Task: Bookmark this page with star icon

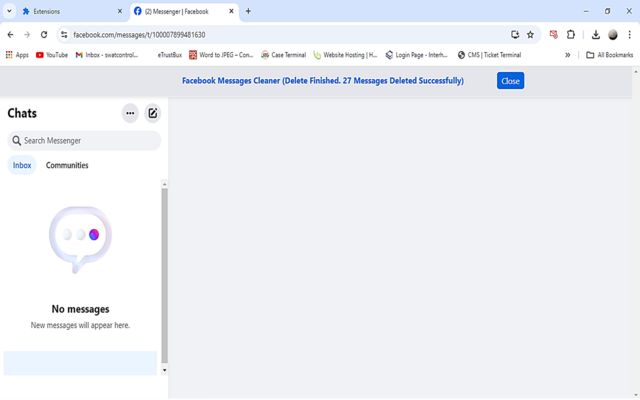Action: tap(530, 35)
